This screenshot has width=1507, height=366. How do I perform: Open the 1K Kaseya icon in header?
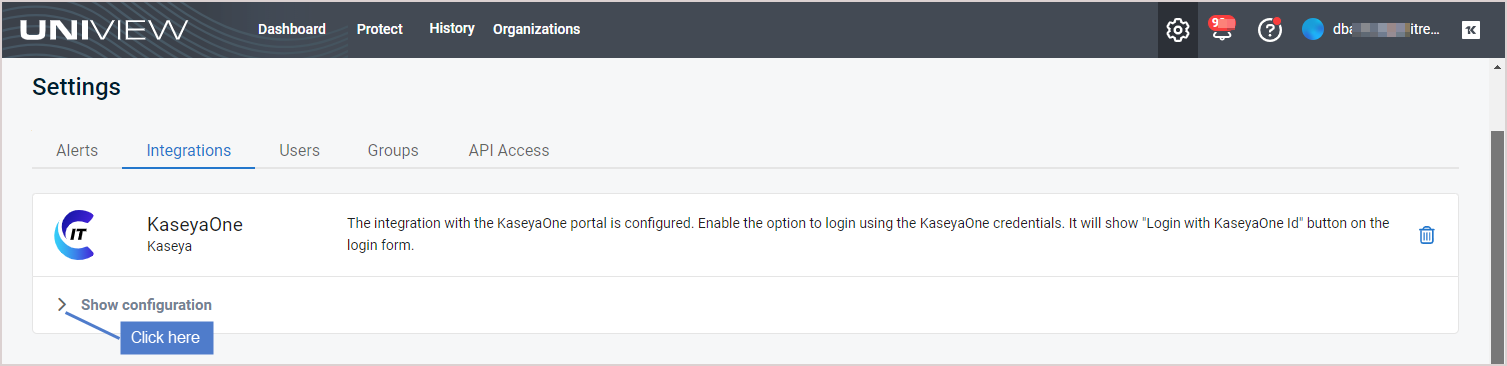pyautogui.click(x=1471, y=30)
